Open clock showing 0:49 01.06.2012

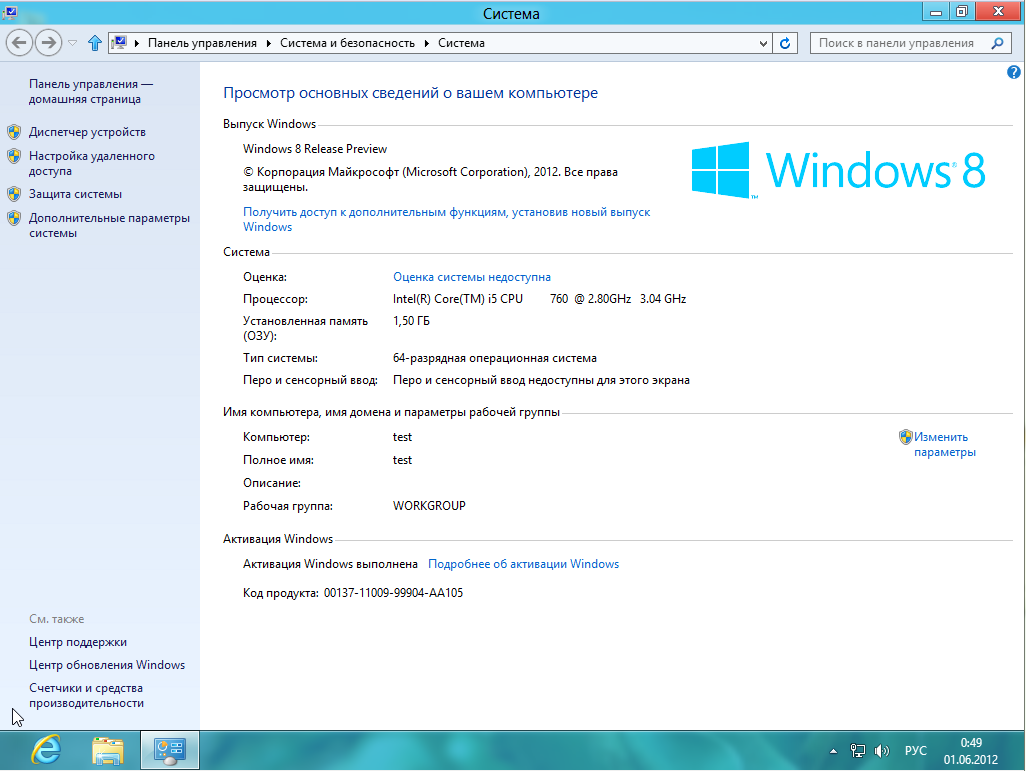pos(971,751)
